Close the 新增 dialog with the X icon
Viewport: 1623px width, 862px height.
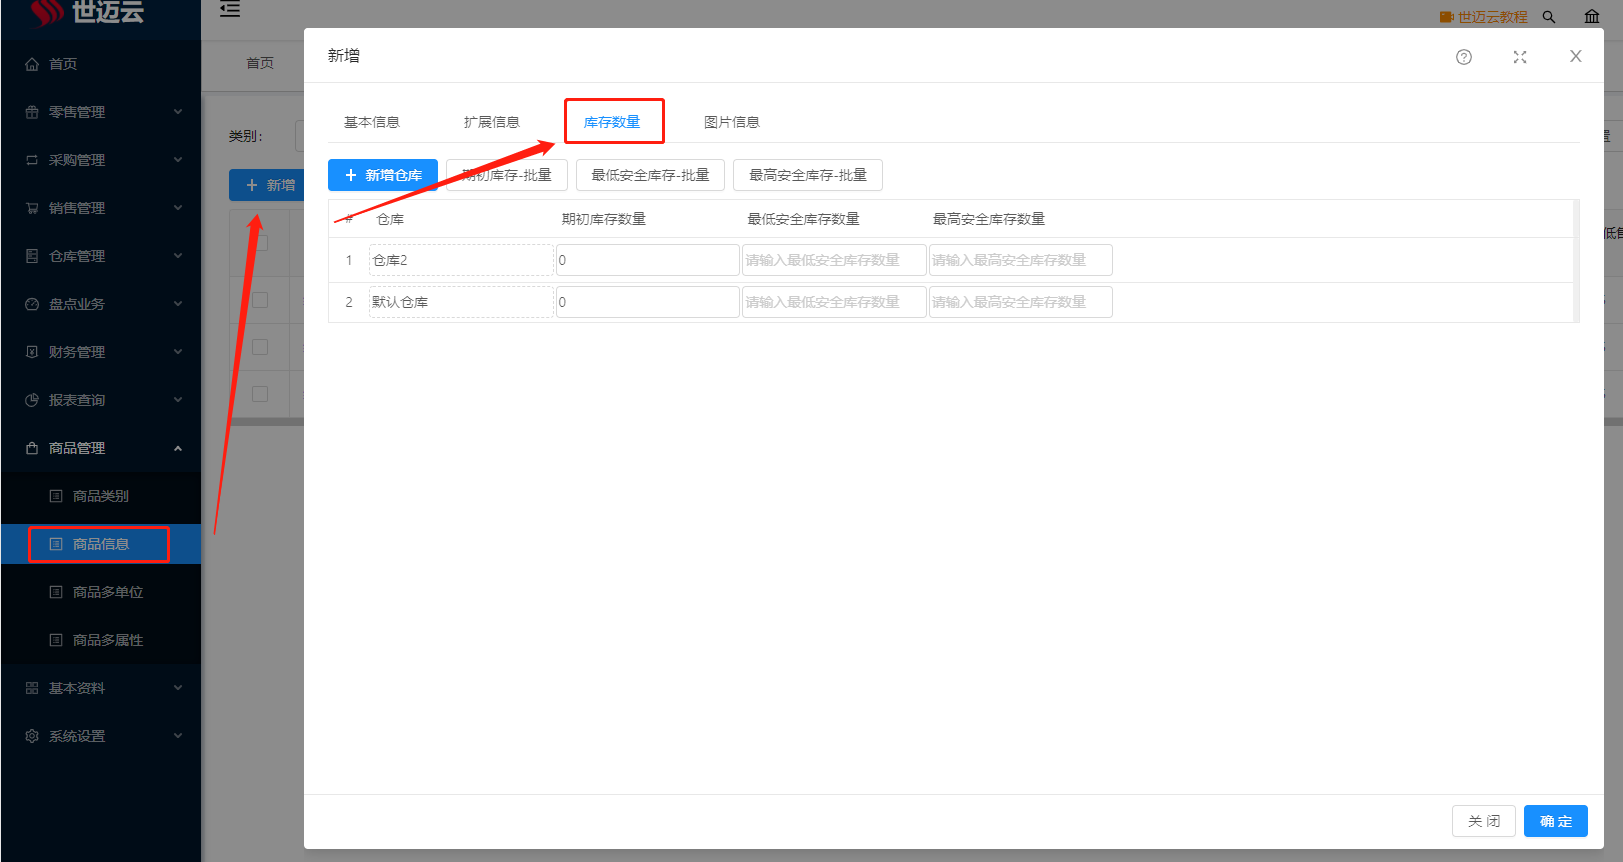(1576, 56)
